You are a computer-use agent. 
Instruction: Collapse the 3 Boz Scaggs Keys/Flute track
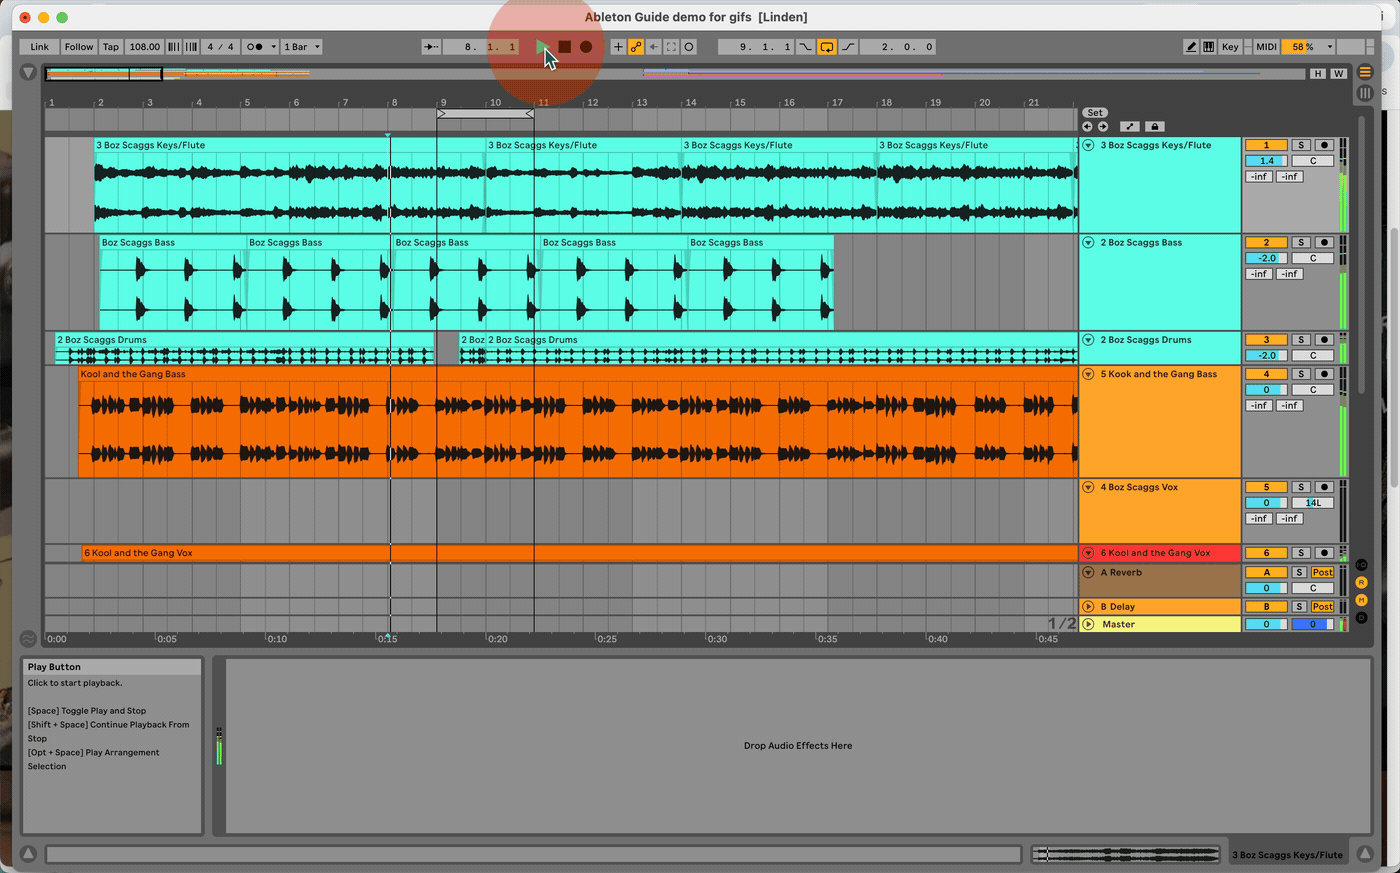(x=1088, y=145)
